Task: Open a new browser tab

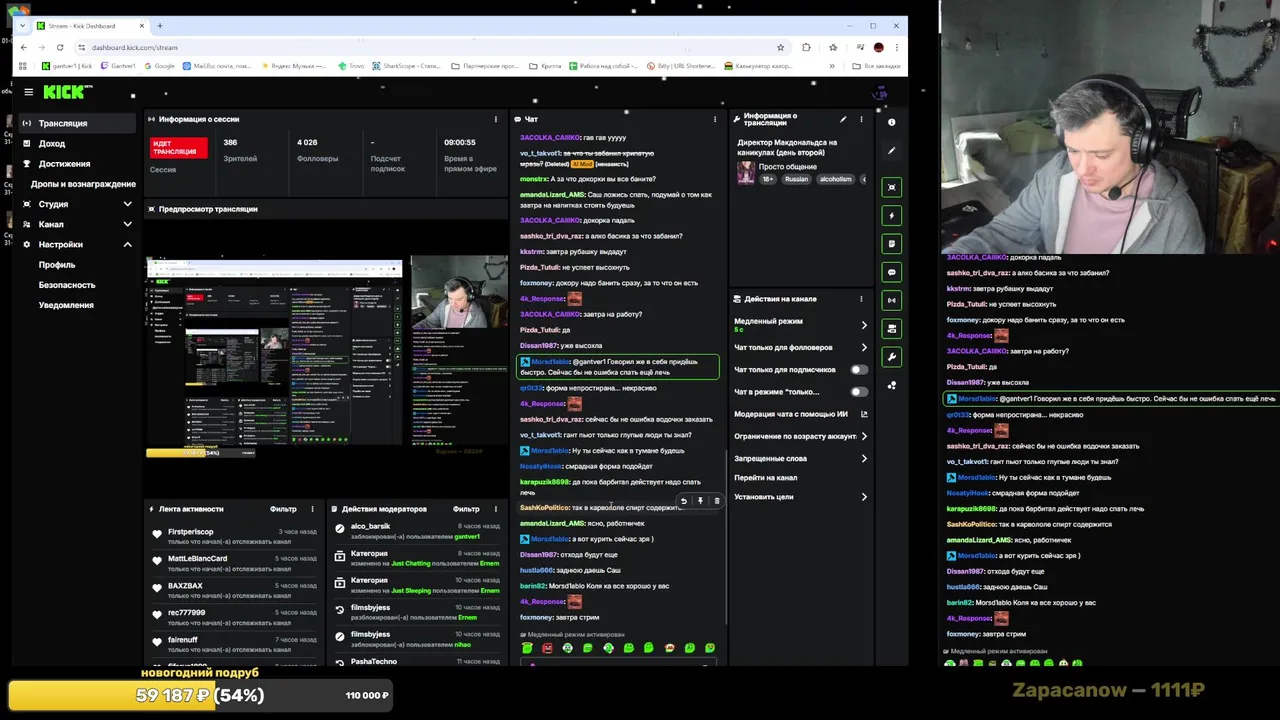Action: coord(160,26)
